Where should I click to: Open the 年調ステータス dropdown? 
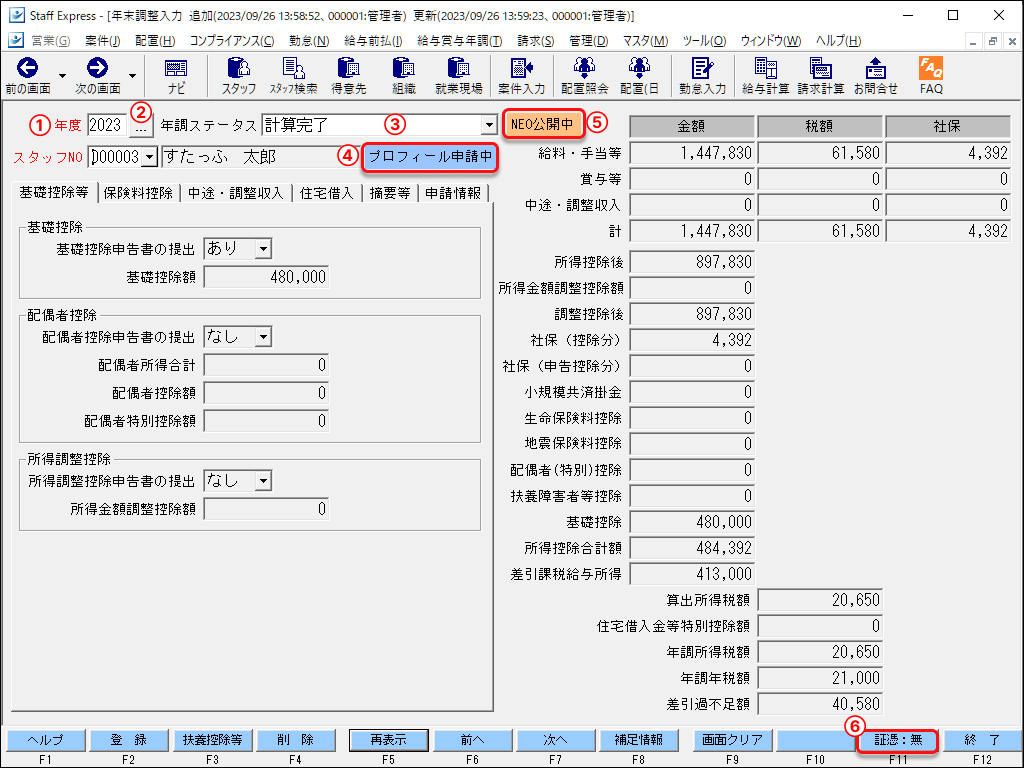pyautogui.click(x=488, y=125)
